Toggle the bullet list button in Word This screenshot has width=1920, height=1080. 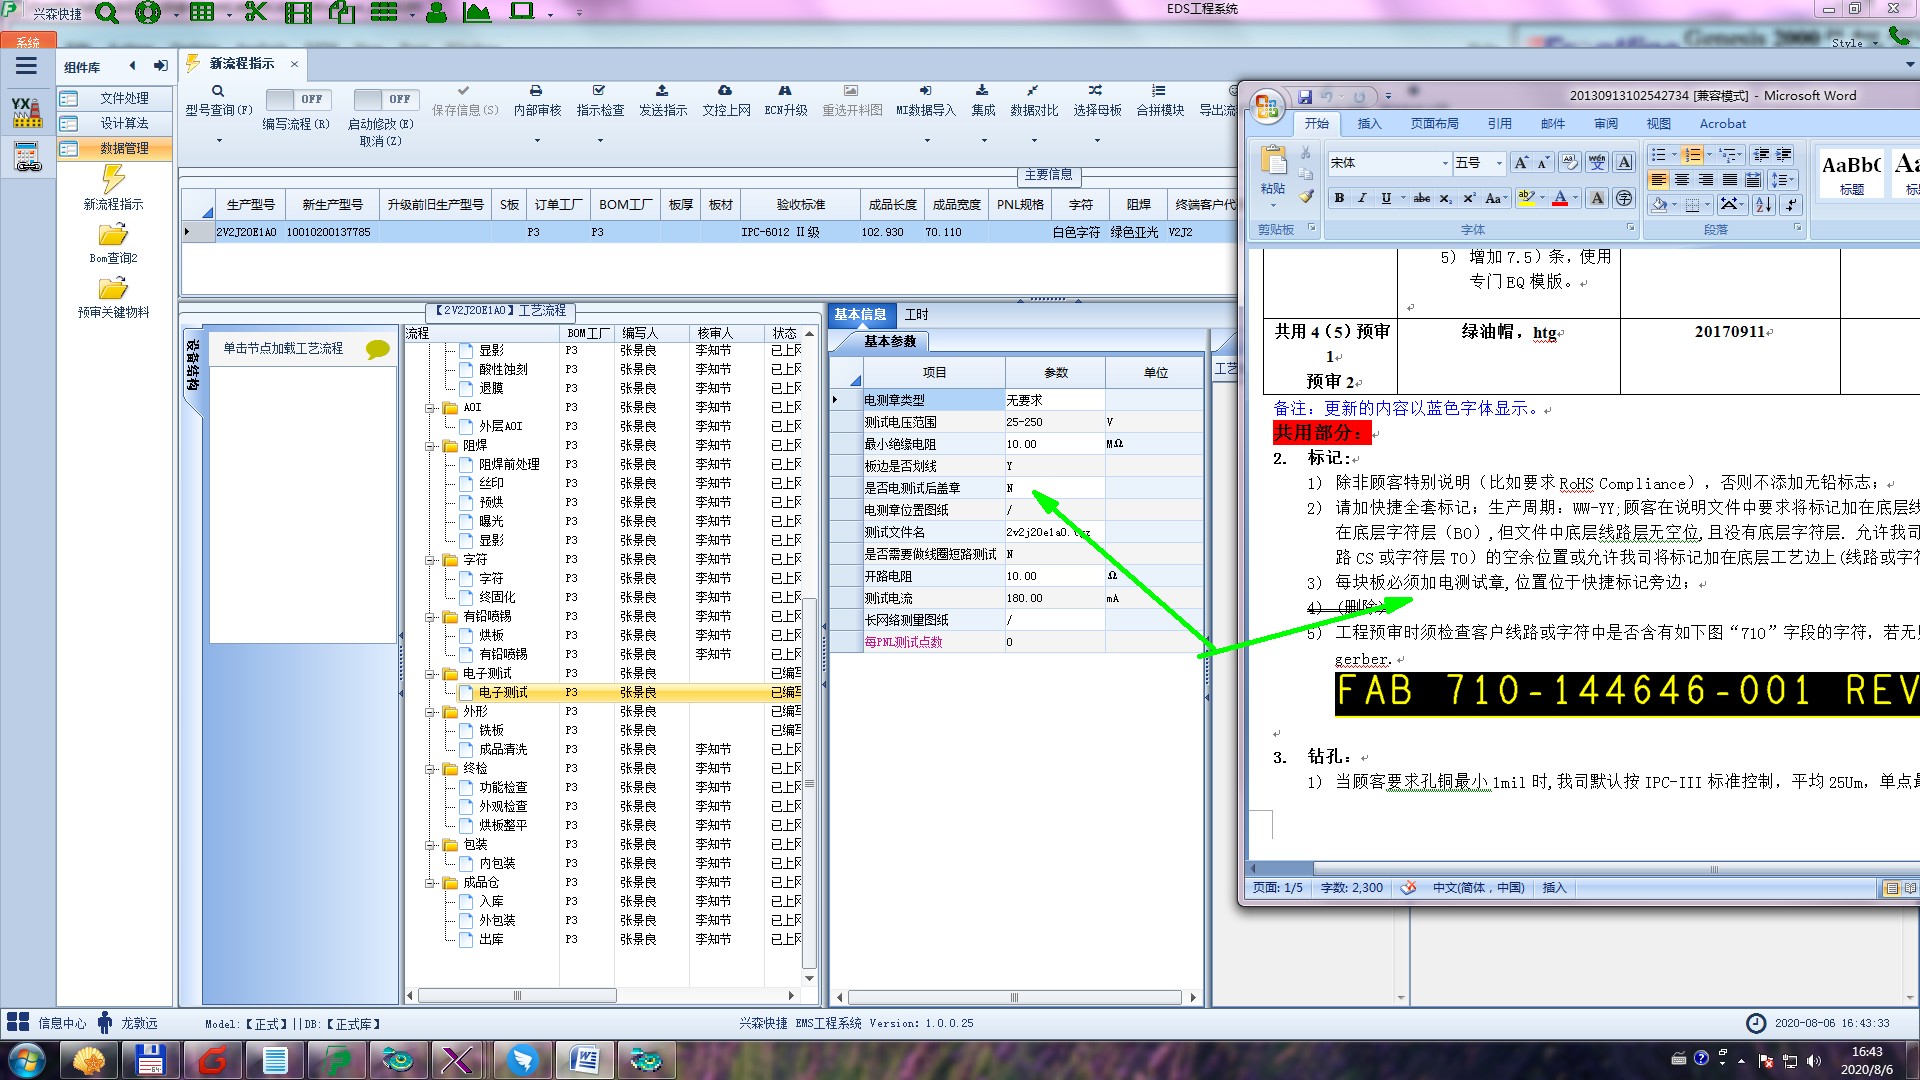[x=1659, y=154]
